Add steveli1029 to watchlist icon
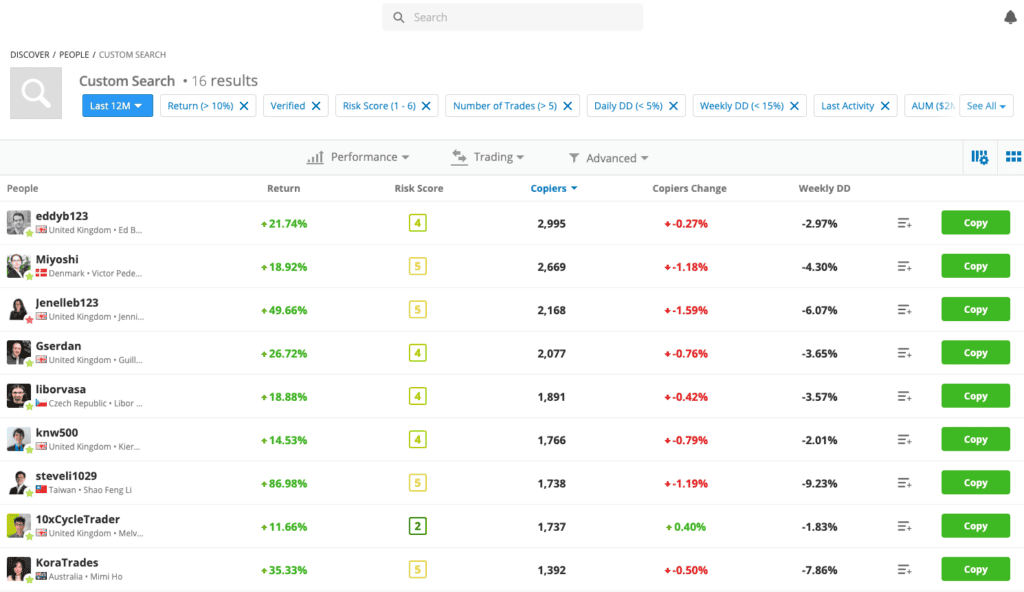Viewport: 1024px width, 592px height. click(904, 483)
